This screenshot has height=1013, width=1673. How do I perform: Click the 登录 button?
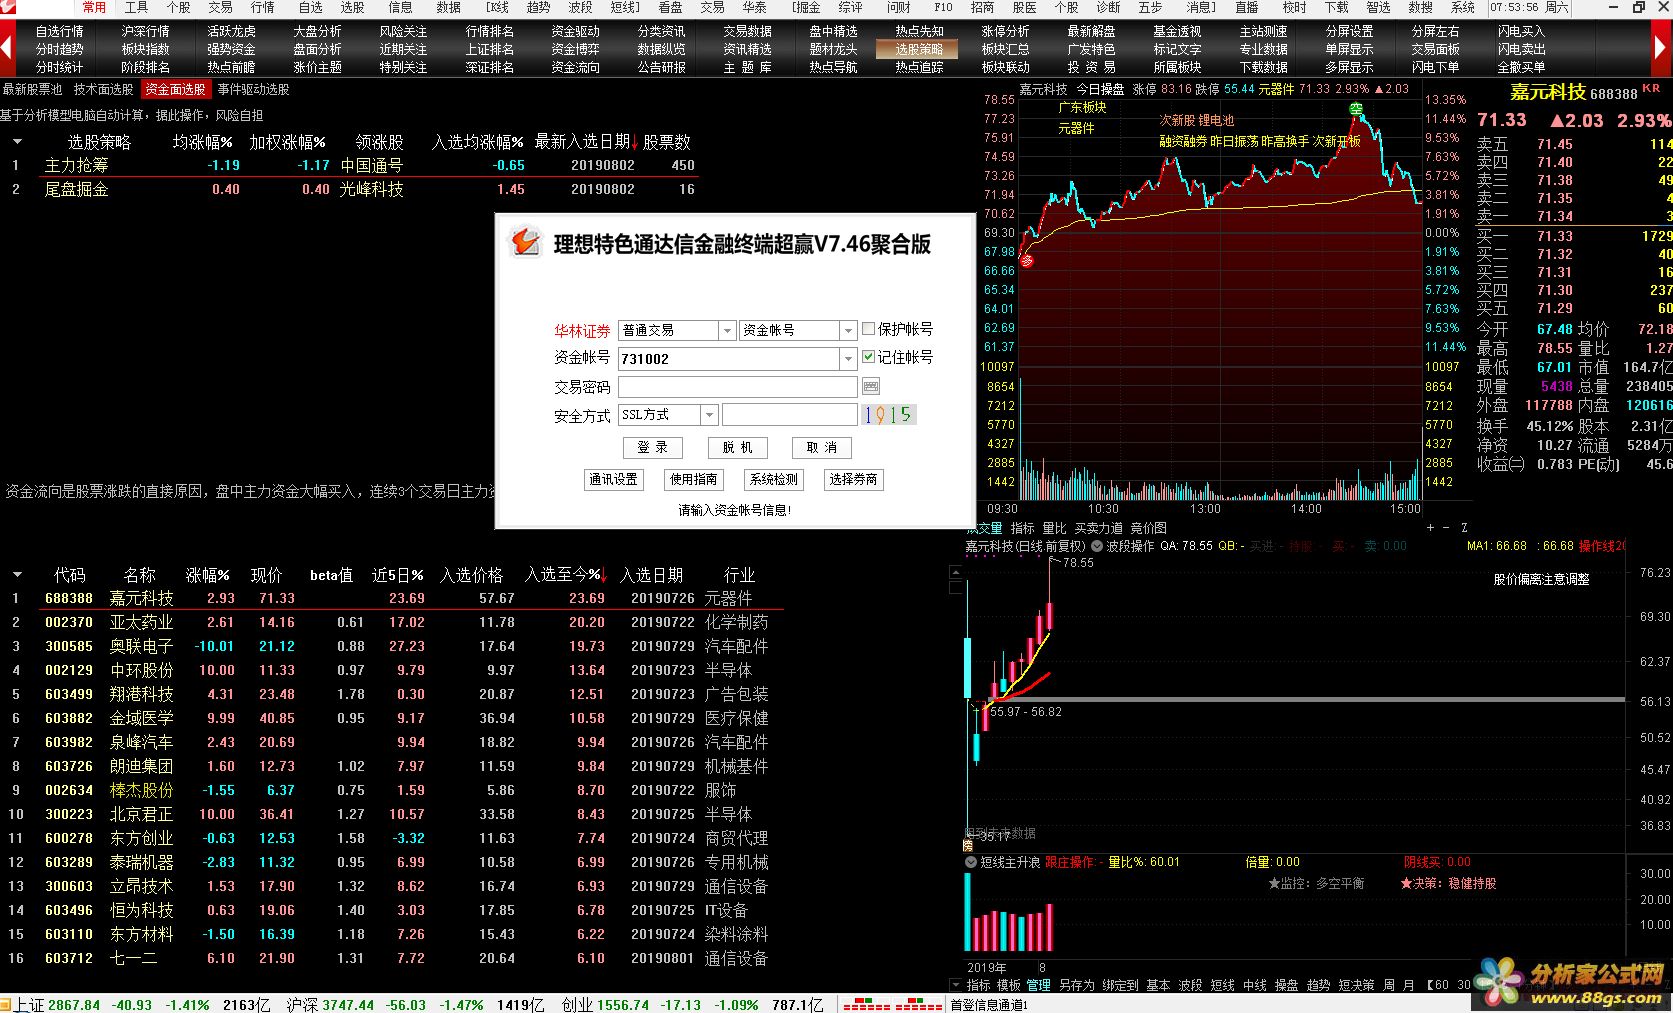coord(652,447)
